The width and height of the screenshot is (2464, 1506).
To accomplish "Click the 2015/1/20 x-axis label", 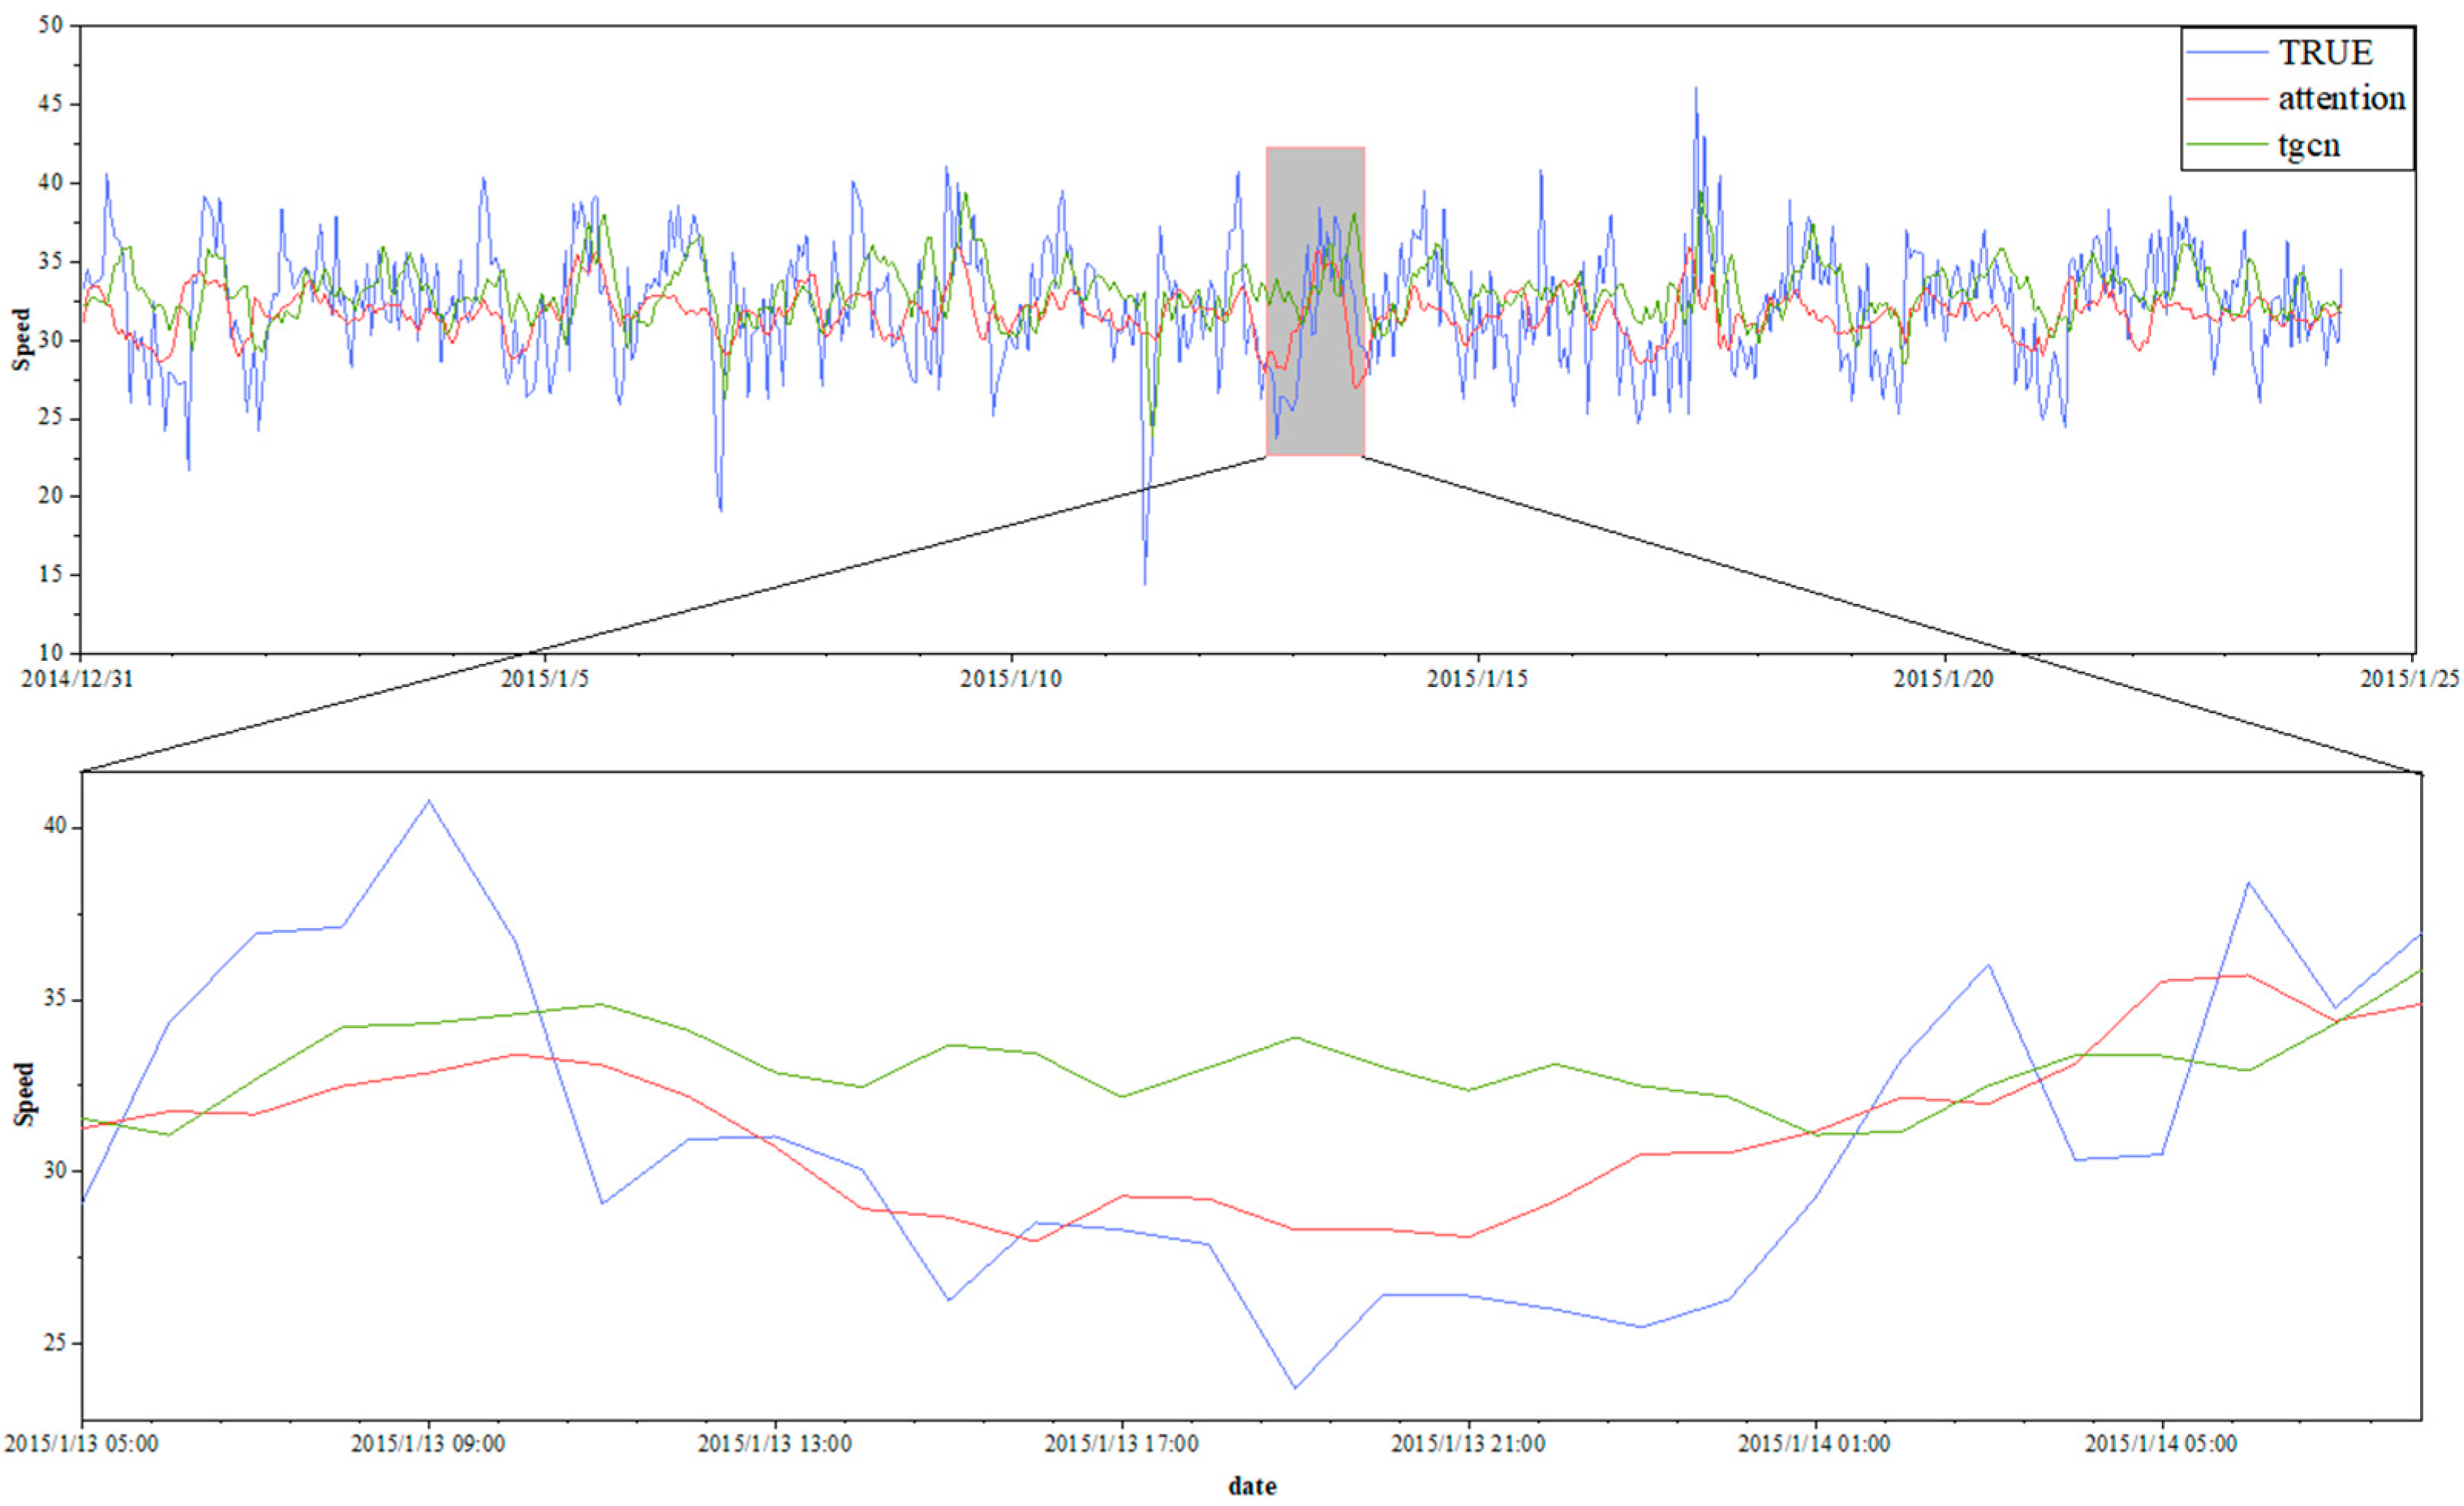I will click(x=1943, y=679).
